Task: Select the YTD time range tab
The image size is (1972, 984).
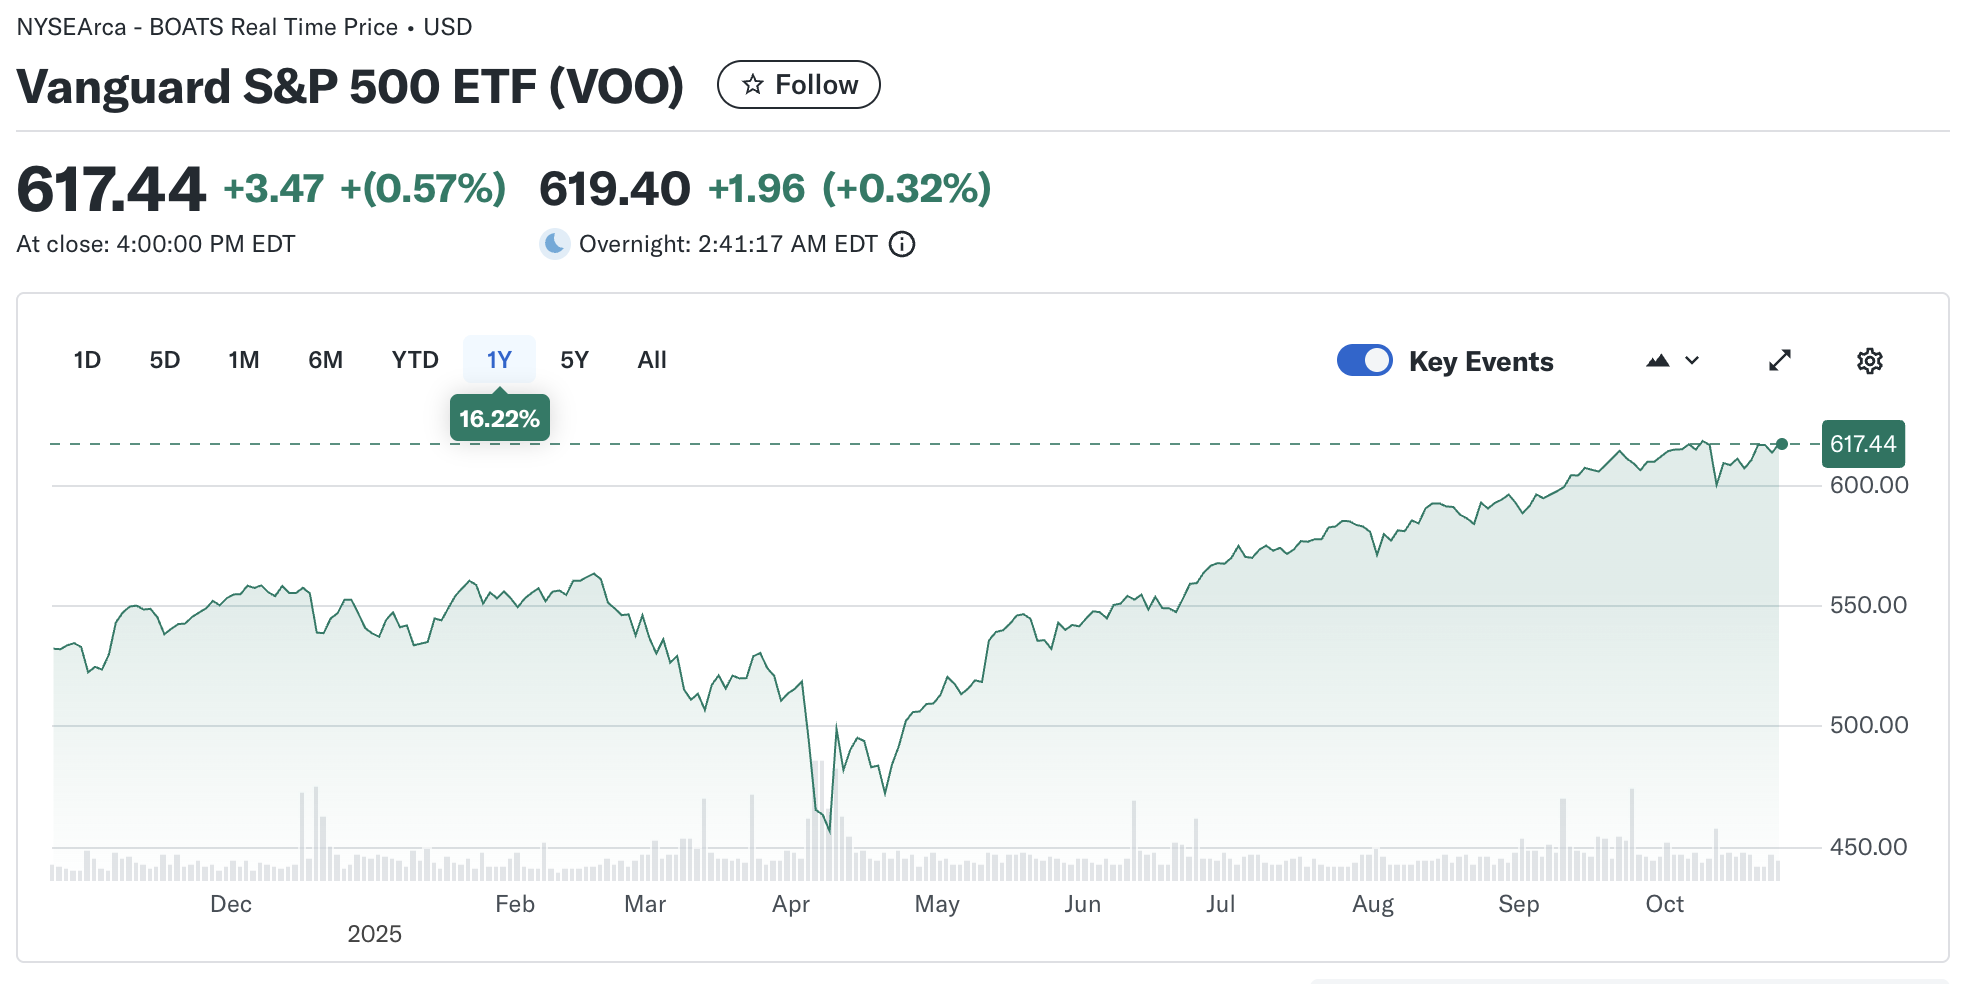Action: pyautogui.click(x=414, y=359)
